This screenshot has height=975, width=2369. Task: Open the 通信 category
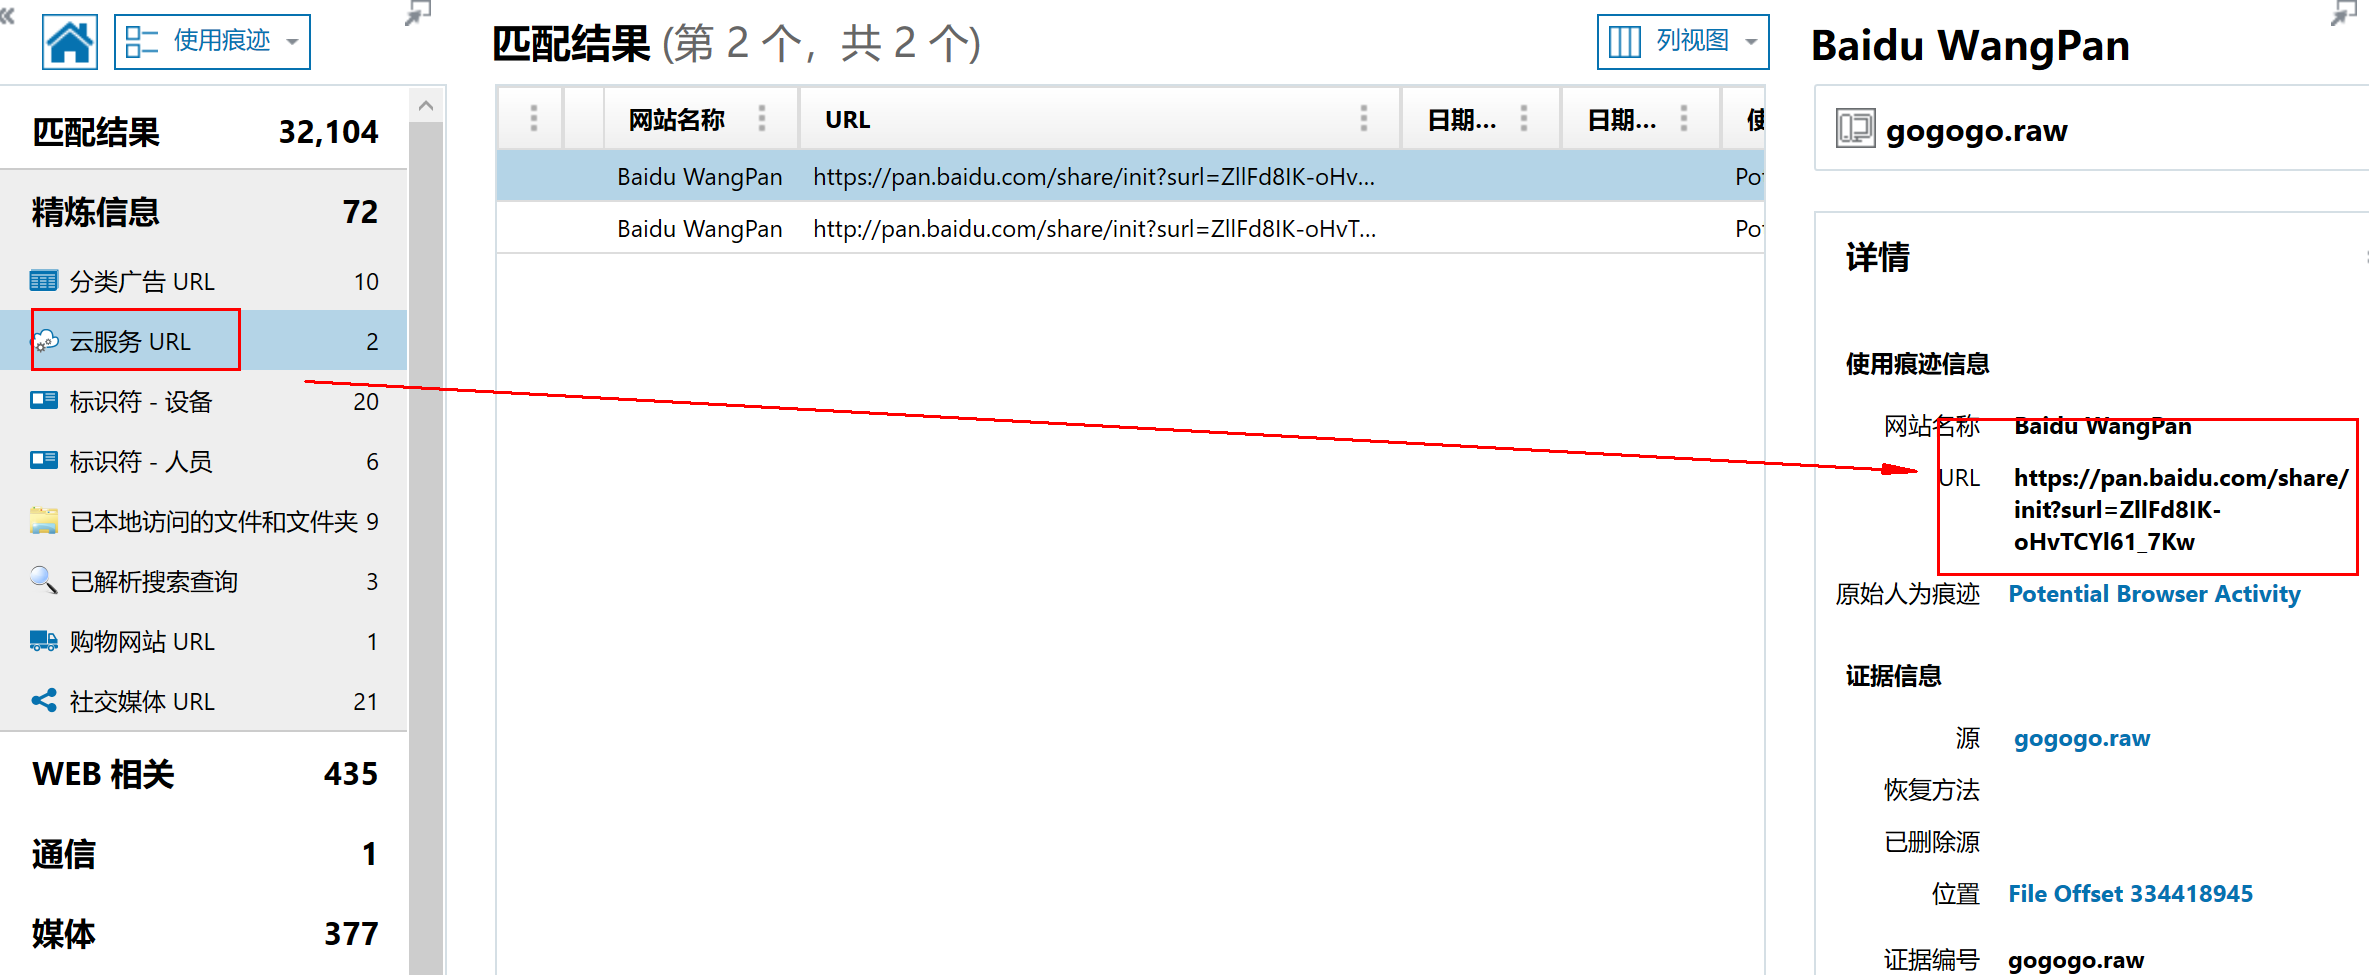(x=204, y=854)
